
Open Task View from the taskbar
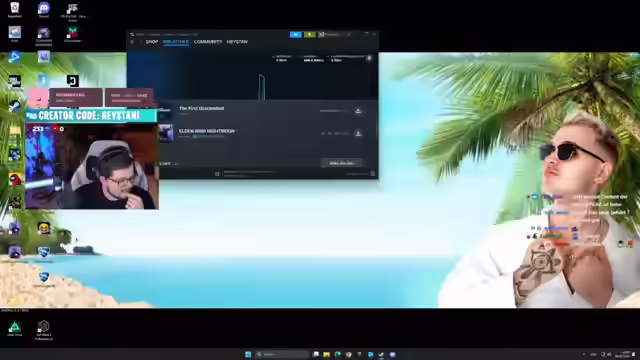316,354
